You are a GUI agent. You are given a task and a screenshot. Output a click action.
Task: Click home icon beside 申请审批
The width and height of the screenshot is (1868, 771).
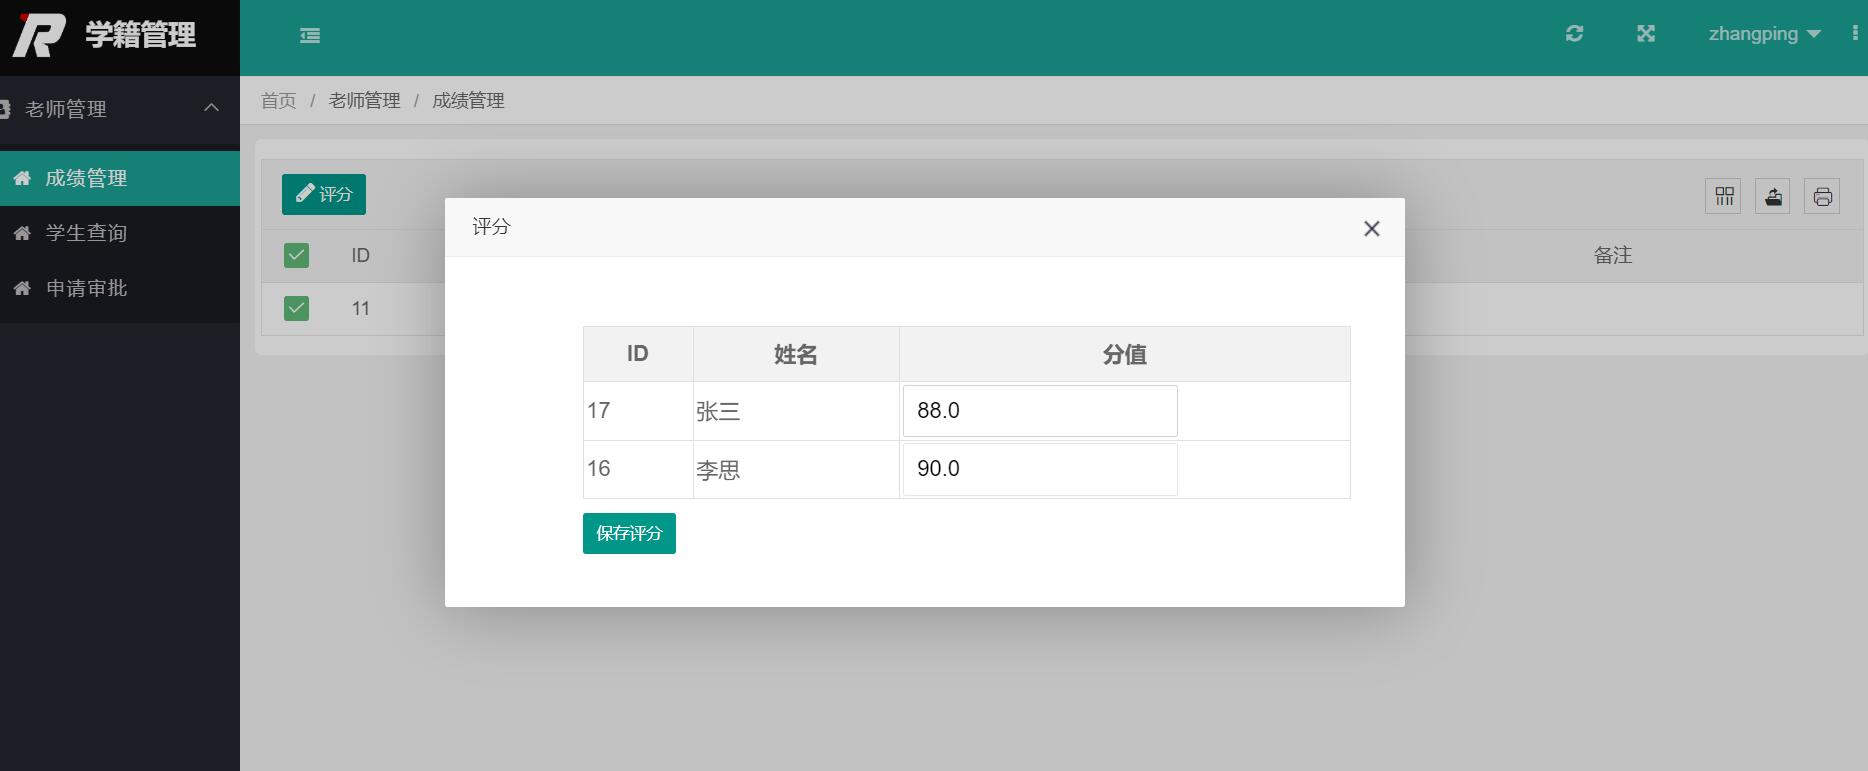22,288
